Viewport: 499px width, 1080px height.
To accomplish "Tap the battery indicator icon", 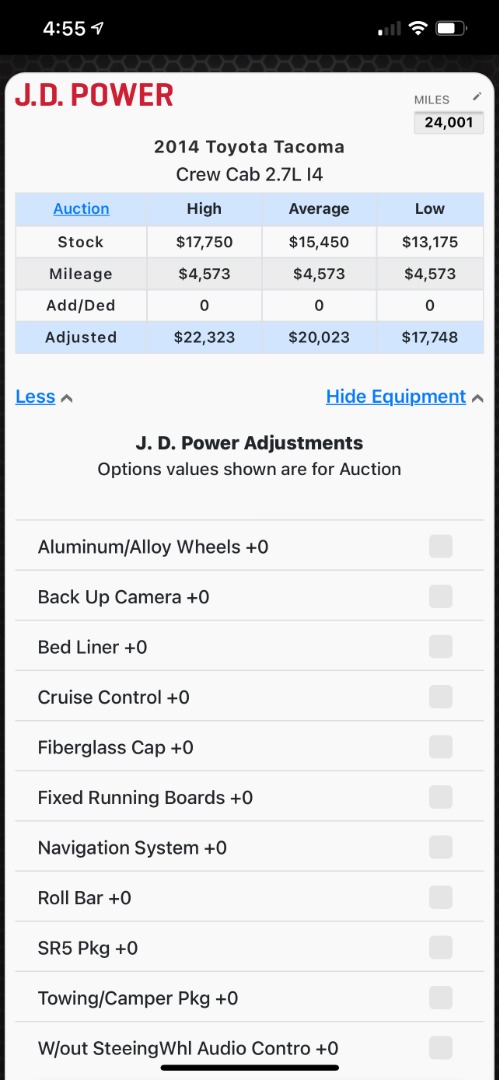I will tap(451, 28).
